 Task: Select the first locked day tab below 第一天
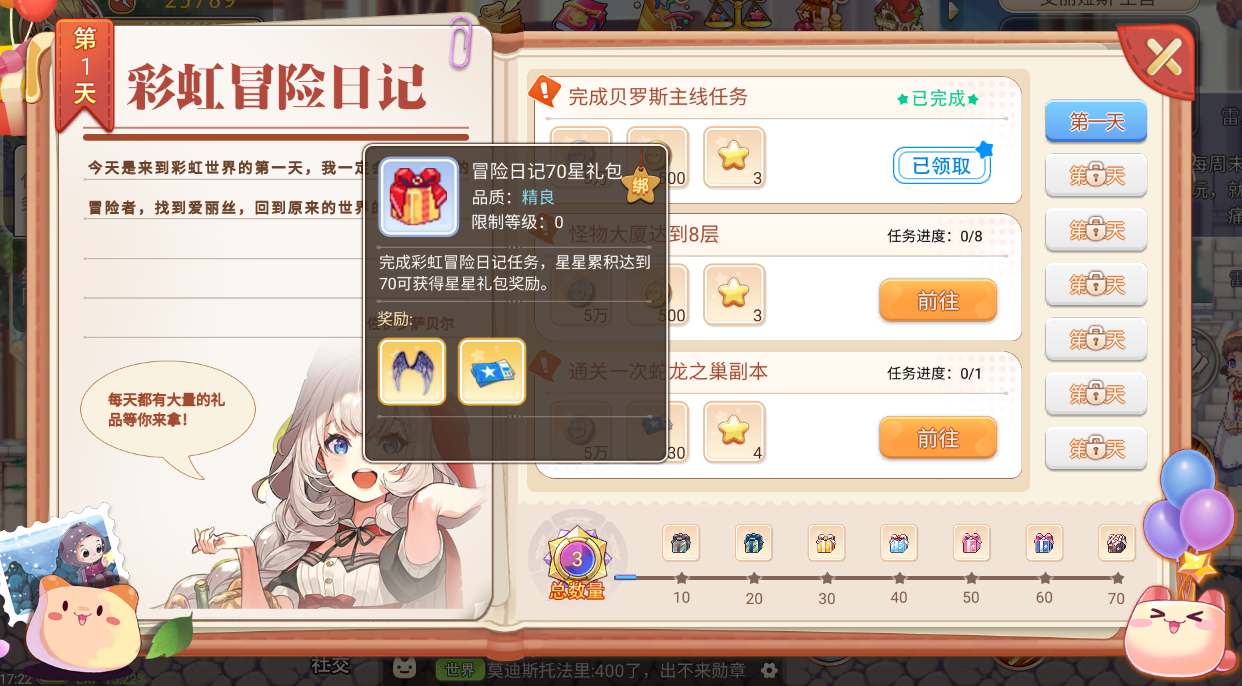click(1096, 177)
